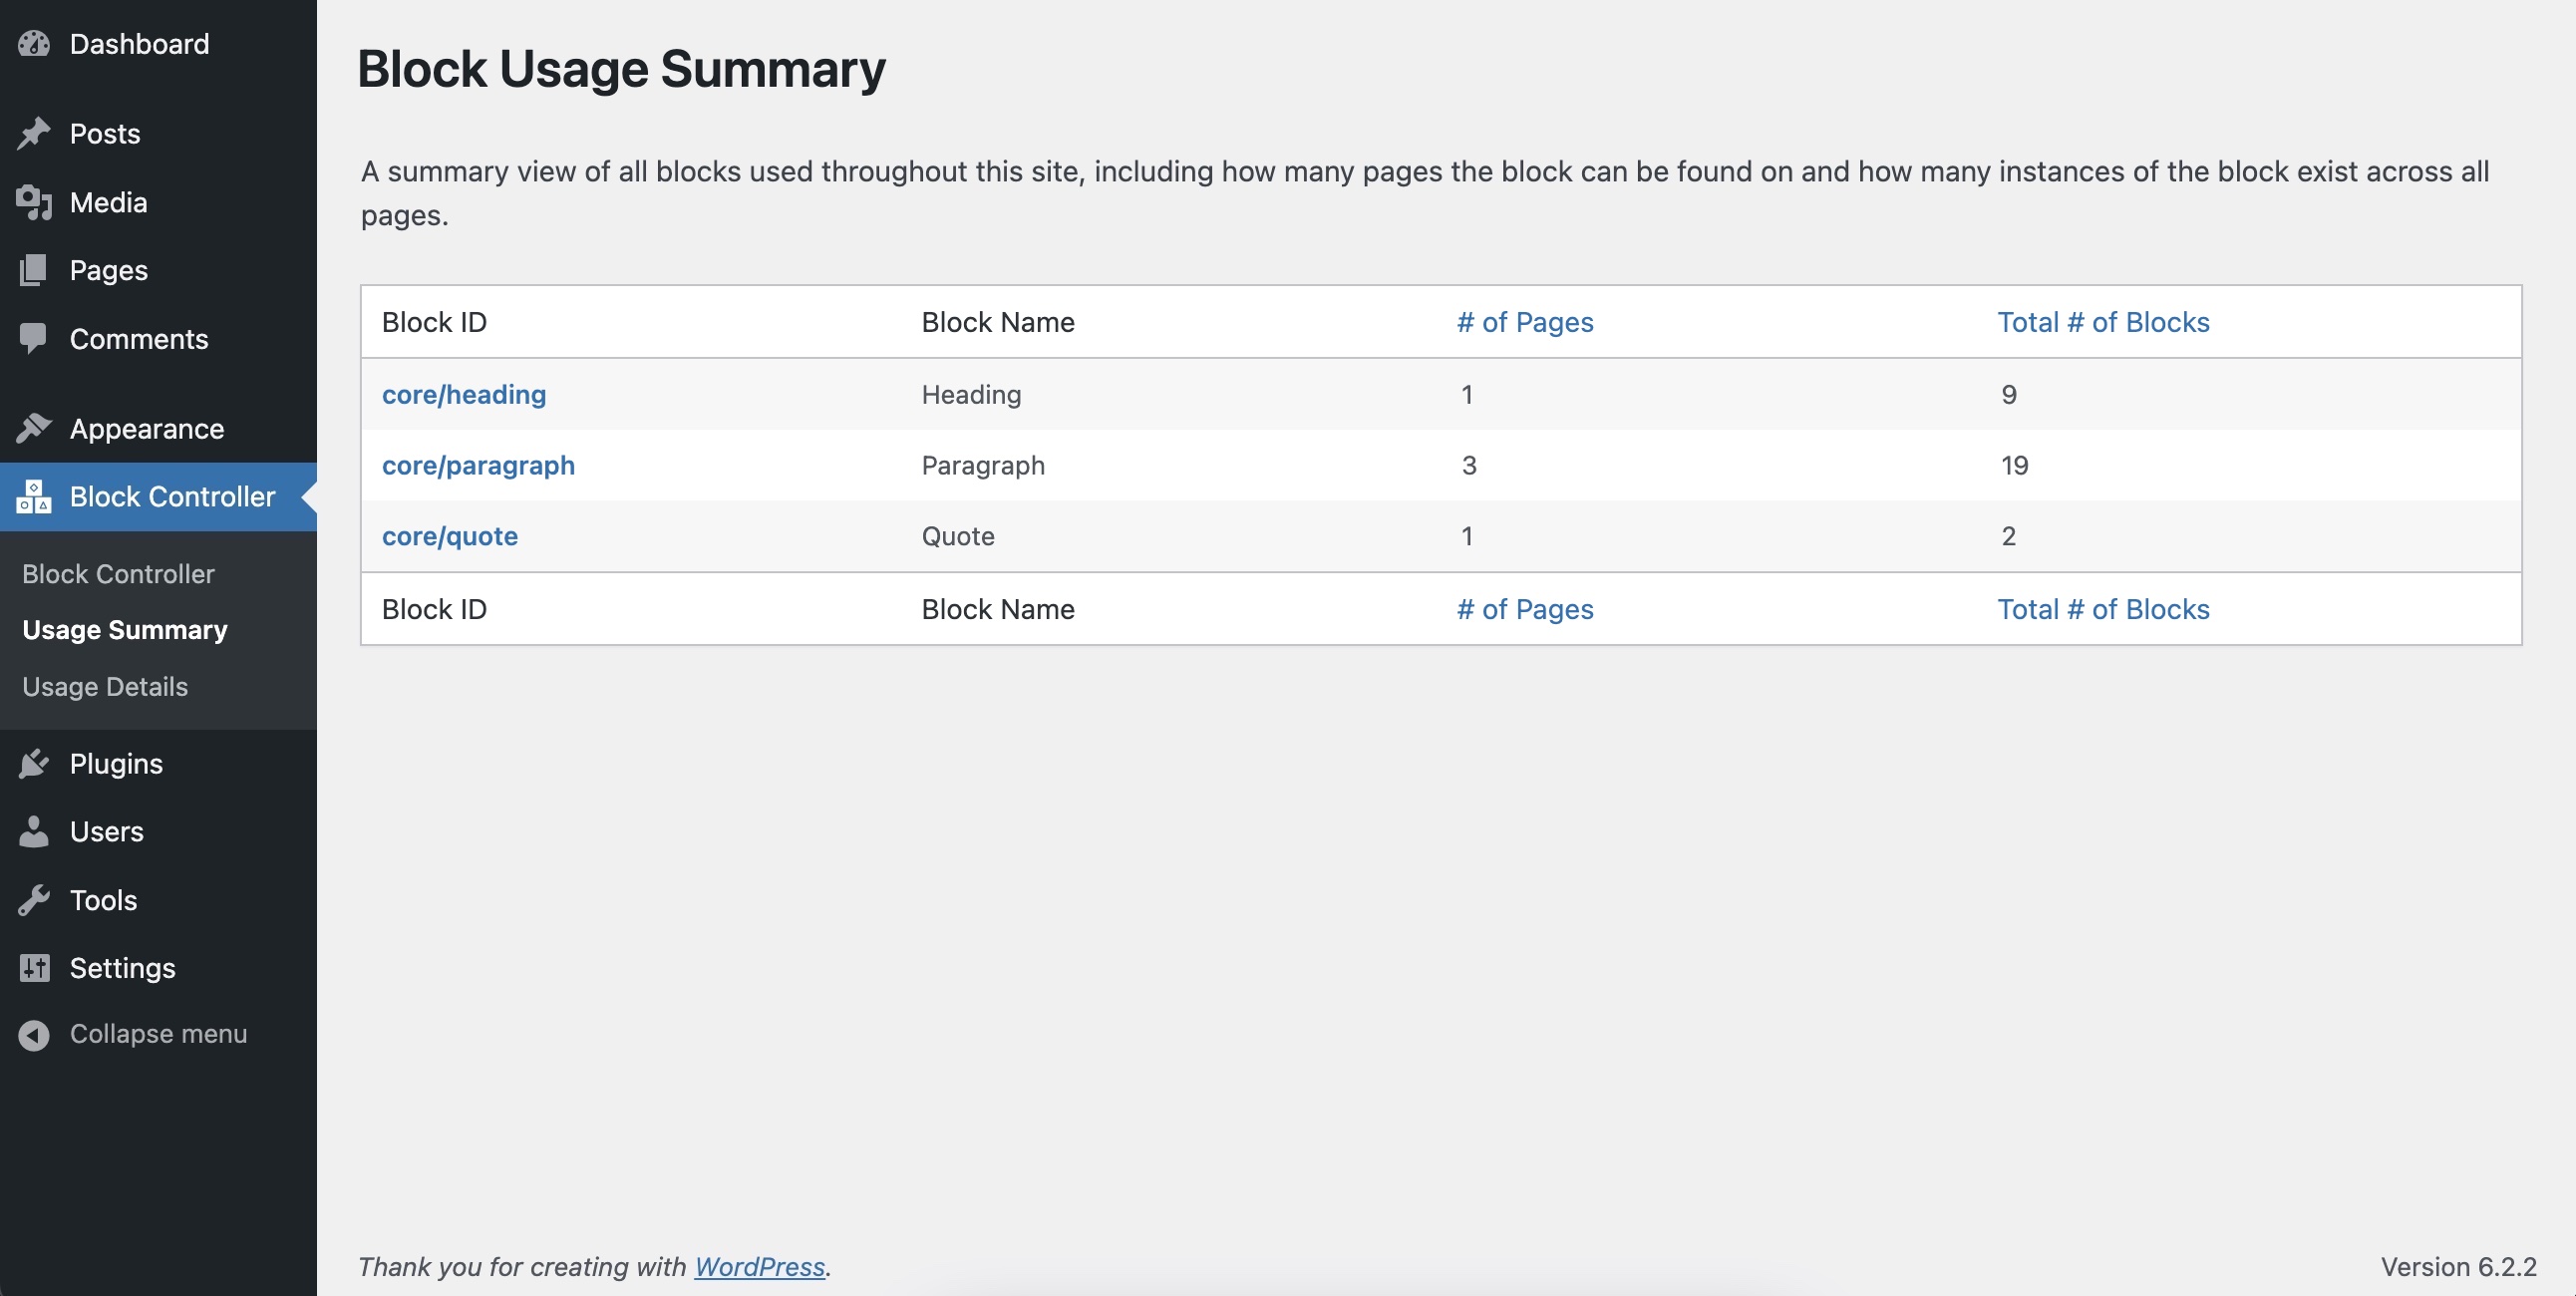The image size is (2576, 1296).
Task: Click the Pages icon in sidebar
Action: click(34, 270)
